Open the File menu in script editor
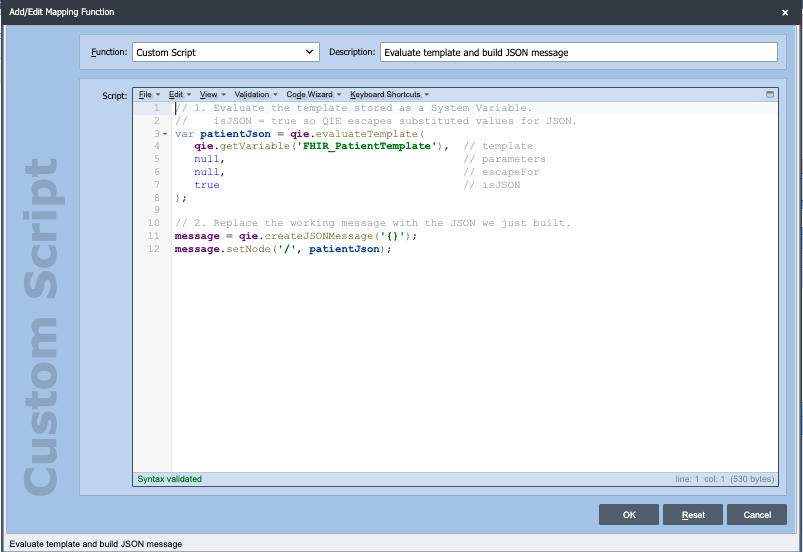Image resolution: width=803 pixels, height=552 pixels. 149,94
